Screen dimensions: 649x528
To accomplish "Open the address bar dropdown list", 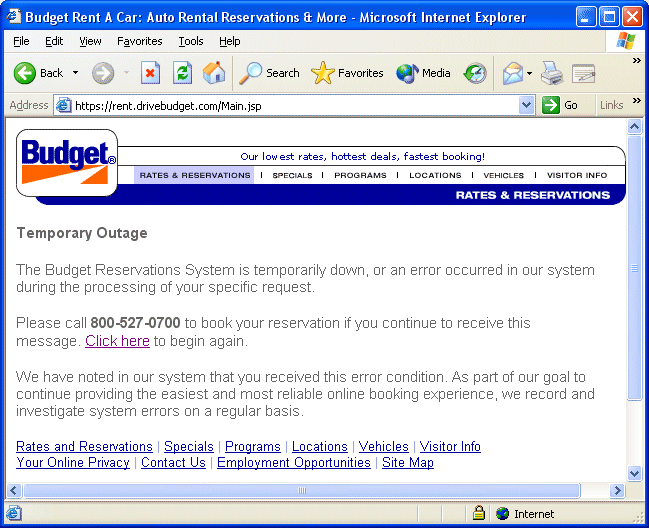I will click(x=526, y=105).
